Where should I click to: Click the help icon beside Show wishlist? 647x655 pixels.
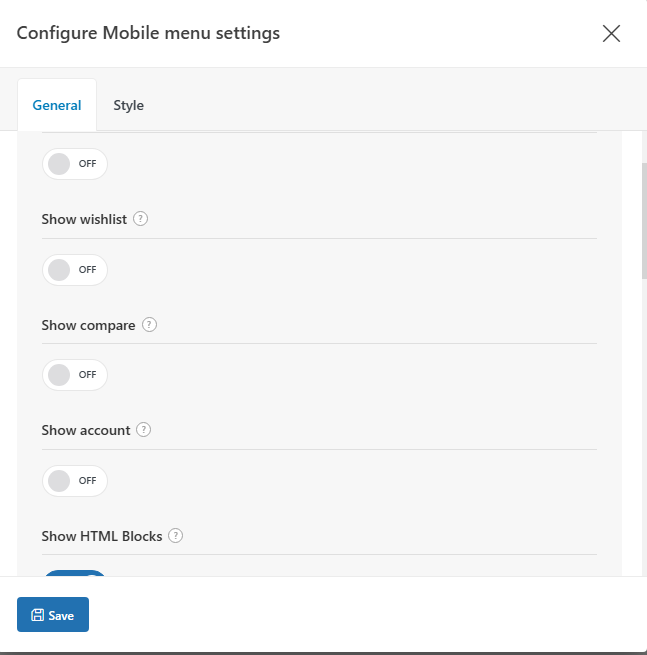coord(140,219)
